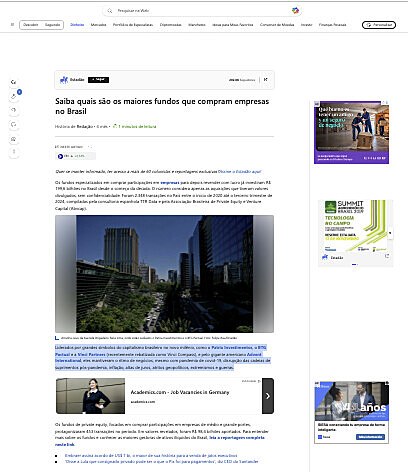Open the 'Finanças Pessoais' tab
Viewport: 408px width, 472px height.
pyautogui.click(x=332, y=25)
